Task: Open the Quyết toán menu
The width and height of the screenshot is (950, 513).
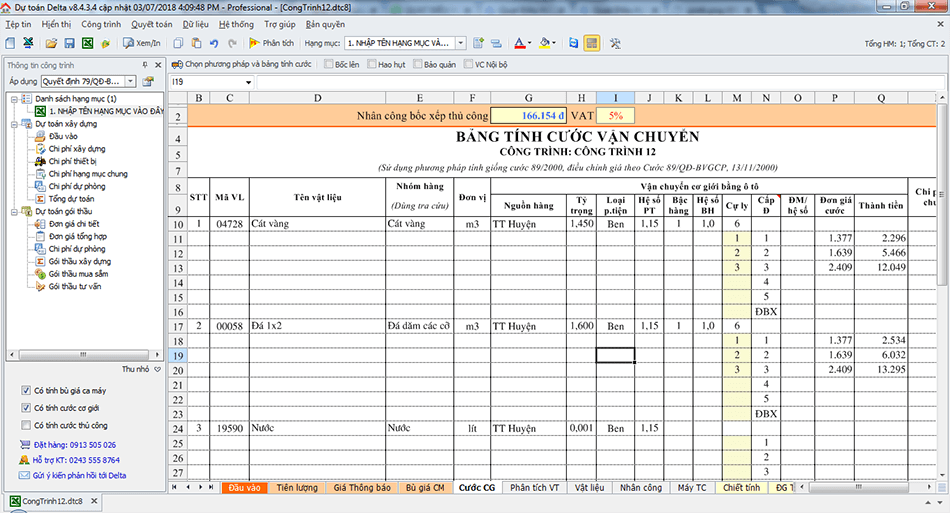Action: click(x=151, y=23)
